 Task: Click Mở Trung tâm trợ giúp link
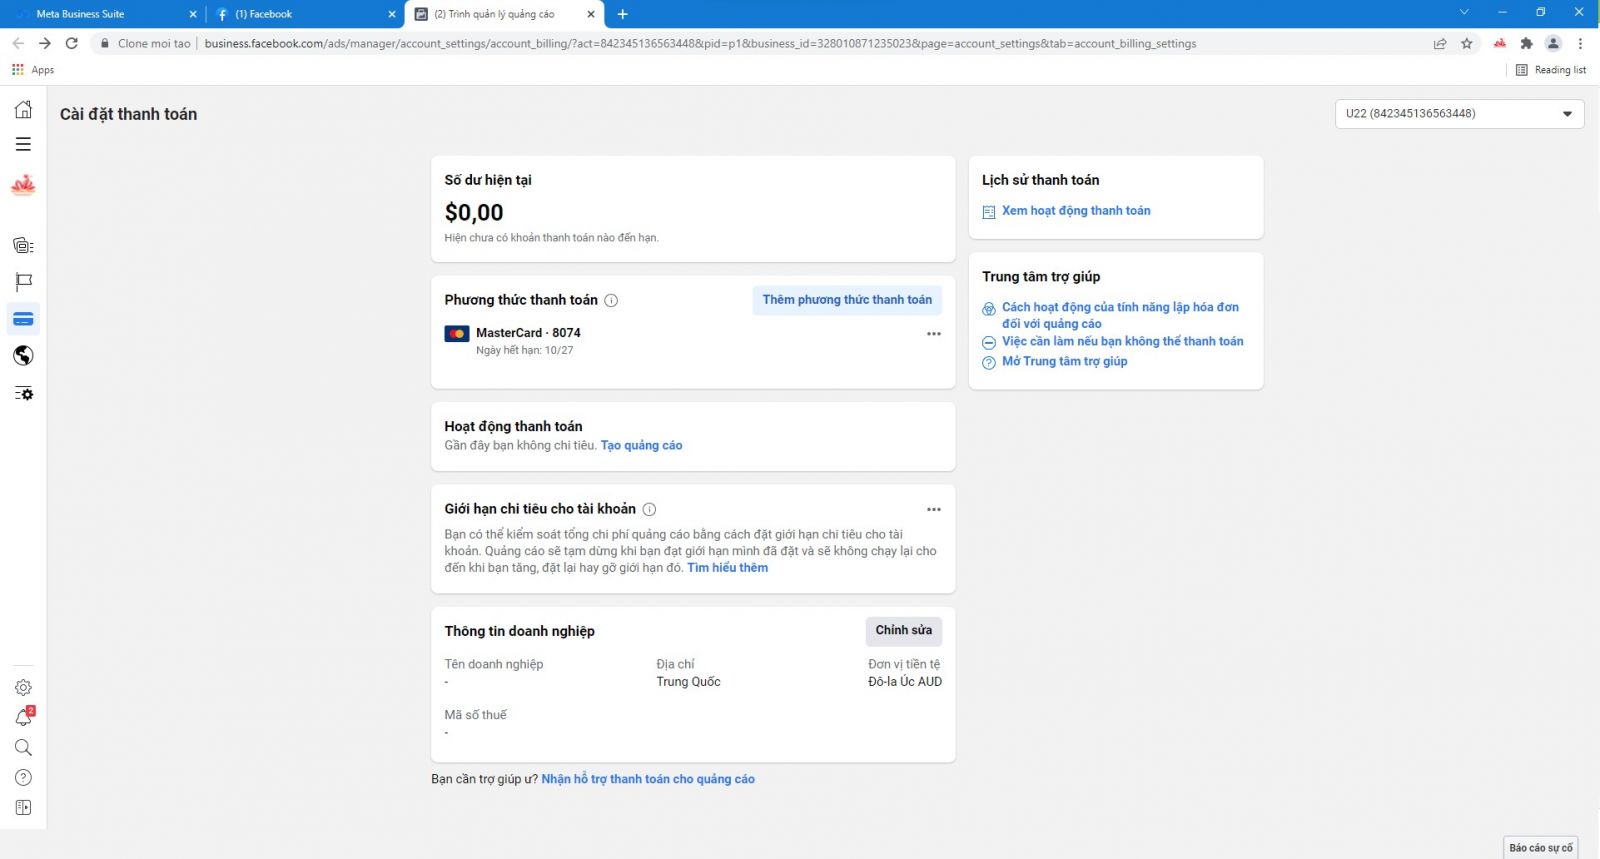pos(1065,362)
